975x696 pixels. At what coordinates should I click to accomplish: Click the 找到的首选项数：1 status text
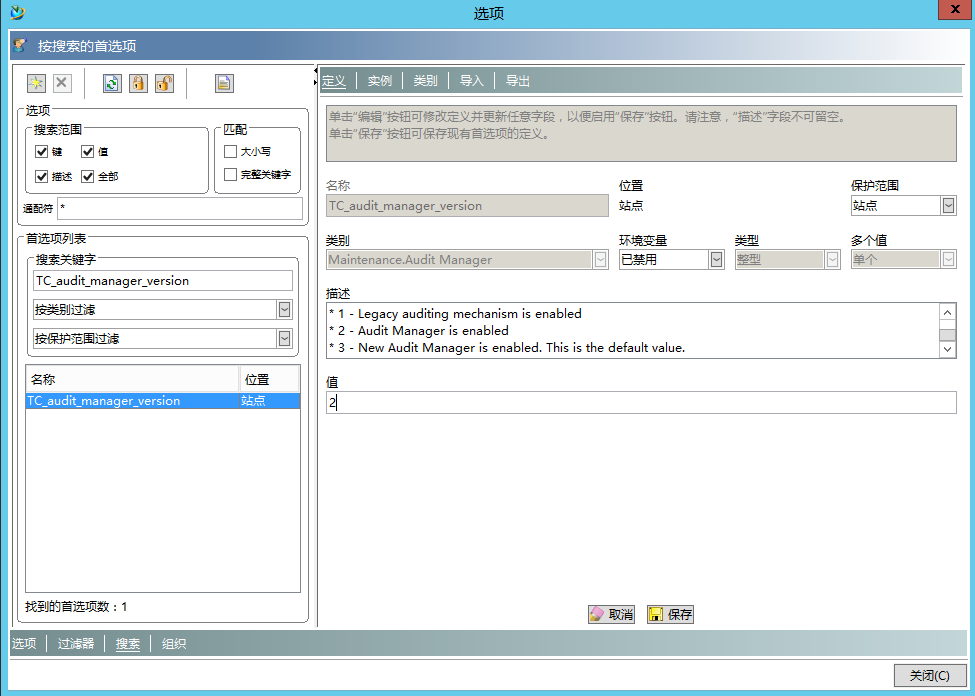(76, 606)
